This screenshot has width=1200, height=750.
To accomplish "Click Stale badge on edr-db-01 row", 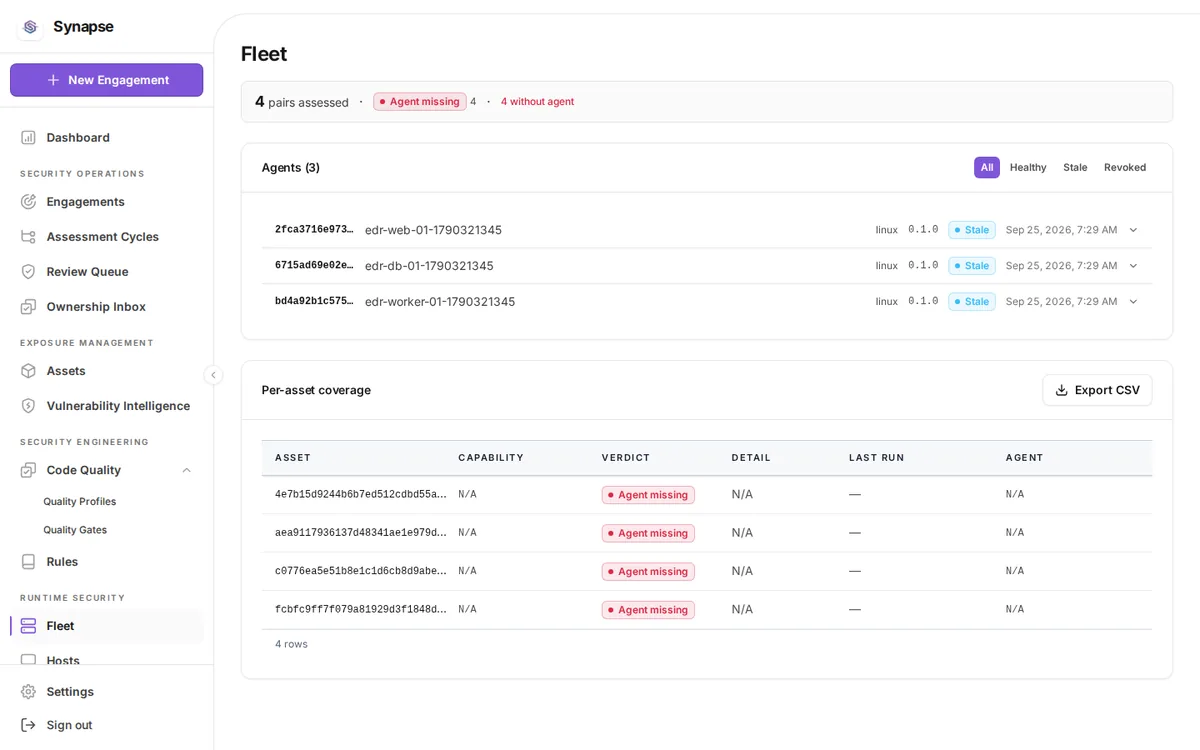I will point(972,265).
